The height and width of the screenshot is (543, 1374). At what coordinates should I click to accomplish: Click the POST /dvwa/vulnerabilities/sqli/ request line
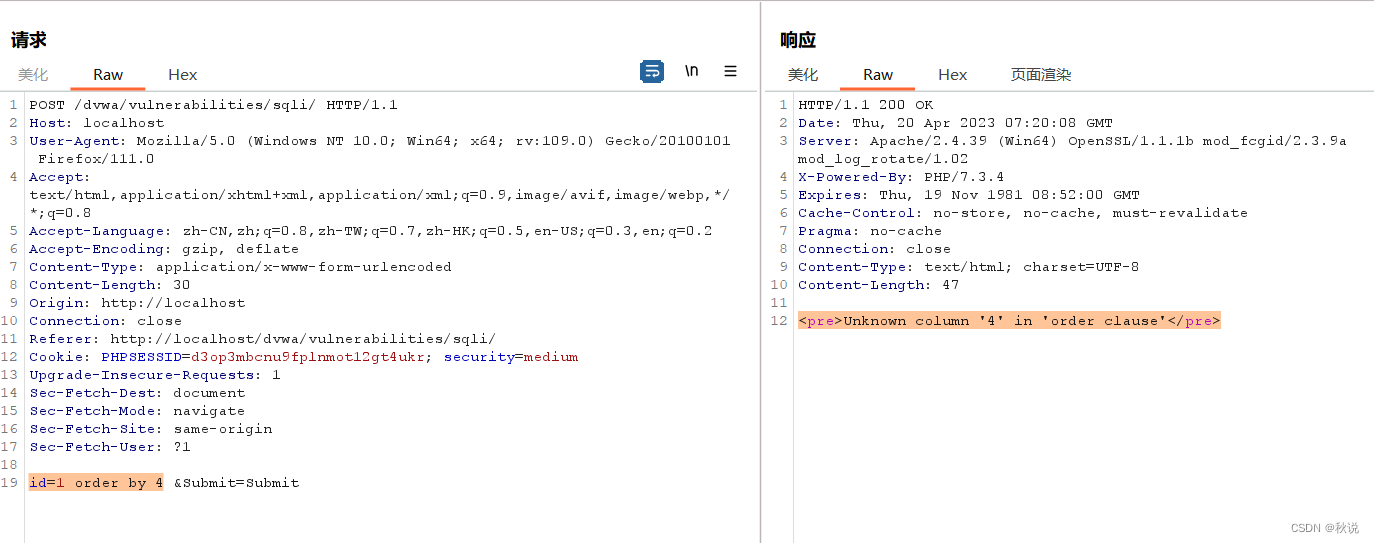[x=213, y=105]
